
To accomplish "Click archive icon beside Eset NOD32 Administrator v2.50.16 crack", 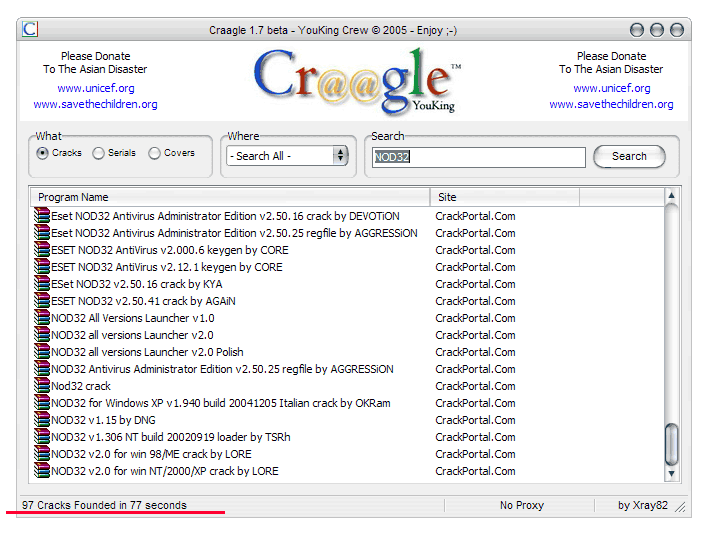I will point(42,215).
